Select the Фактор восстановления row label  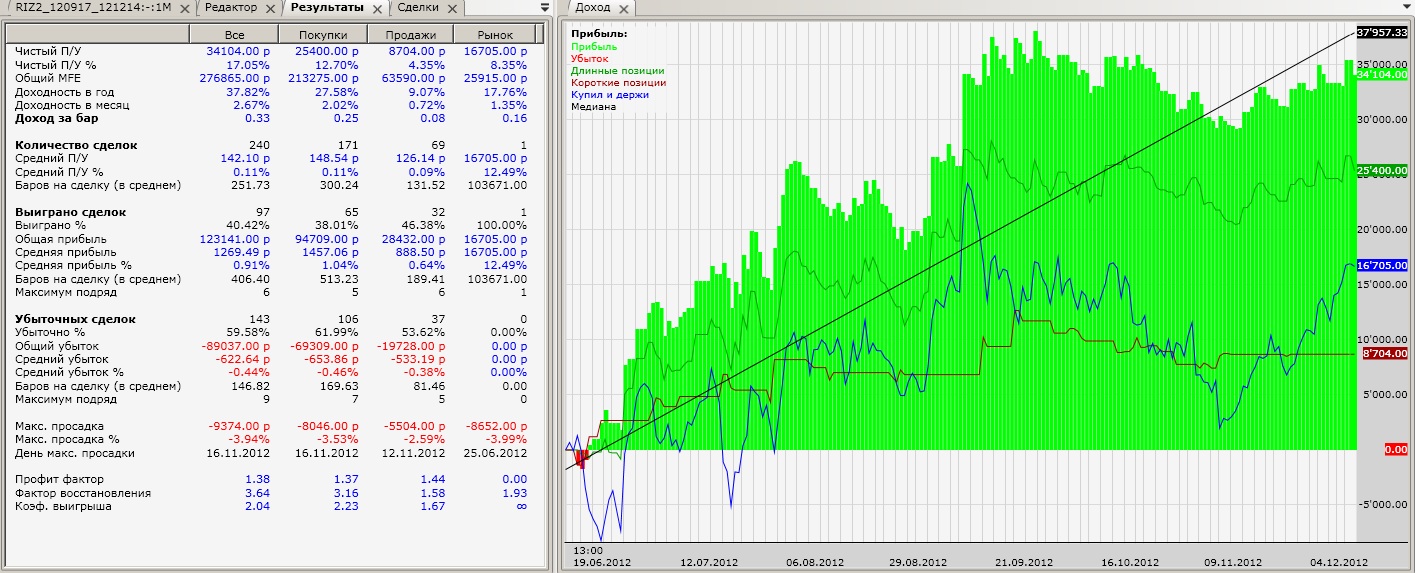[83, 493]
